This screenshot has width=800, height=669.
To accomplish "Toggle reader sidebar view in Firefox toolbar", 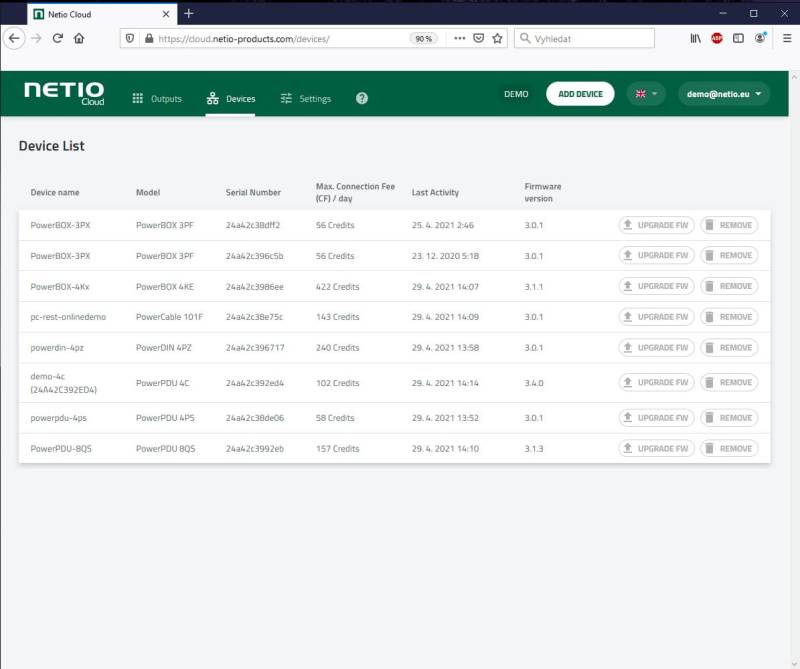I will [x=736, y=38].
